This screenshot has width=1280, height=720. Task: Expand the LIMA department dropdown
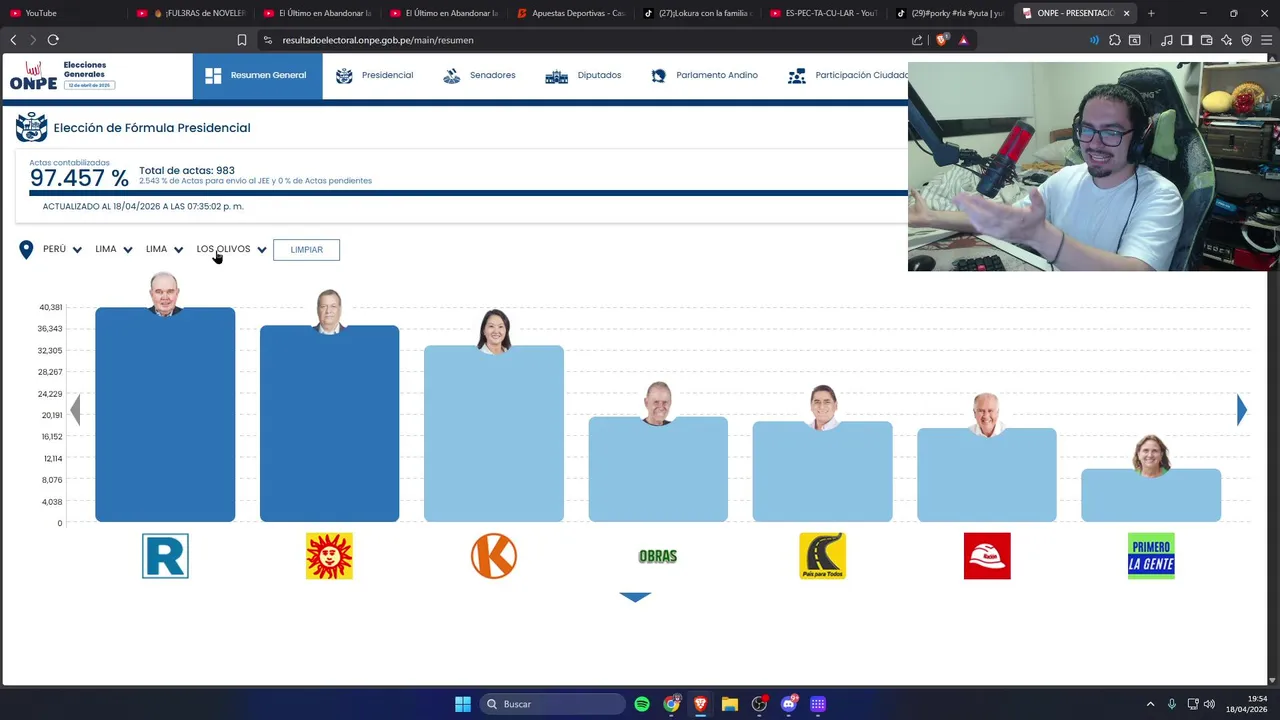click(x=114, y=249)
